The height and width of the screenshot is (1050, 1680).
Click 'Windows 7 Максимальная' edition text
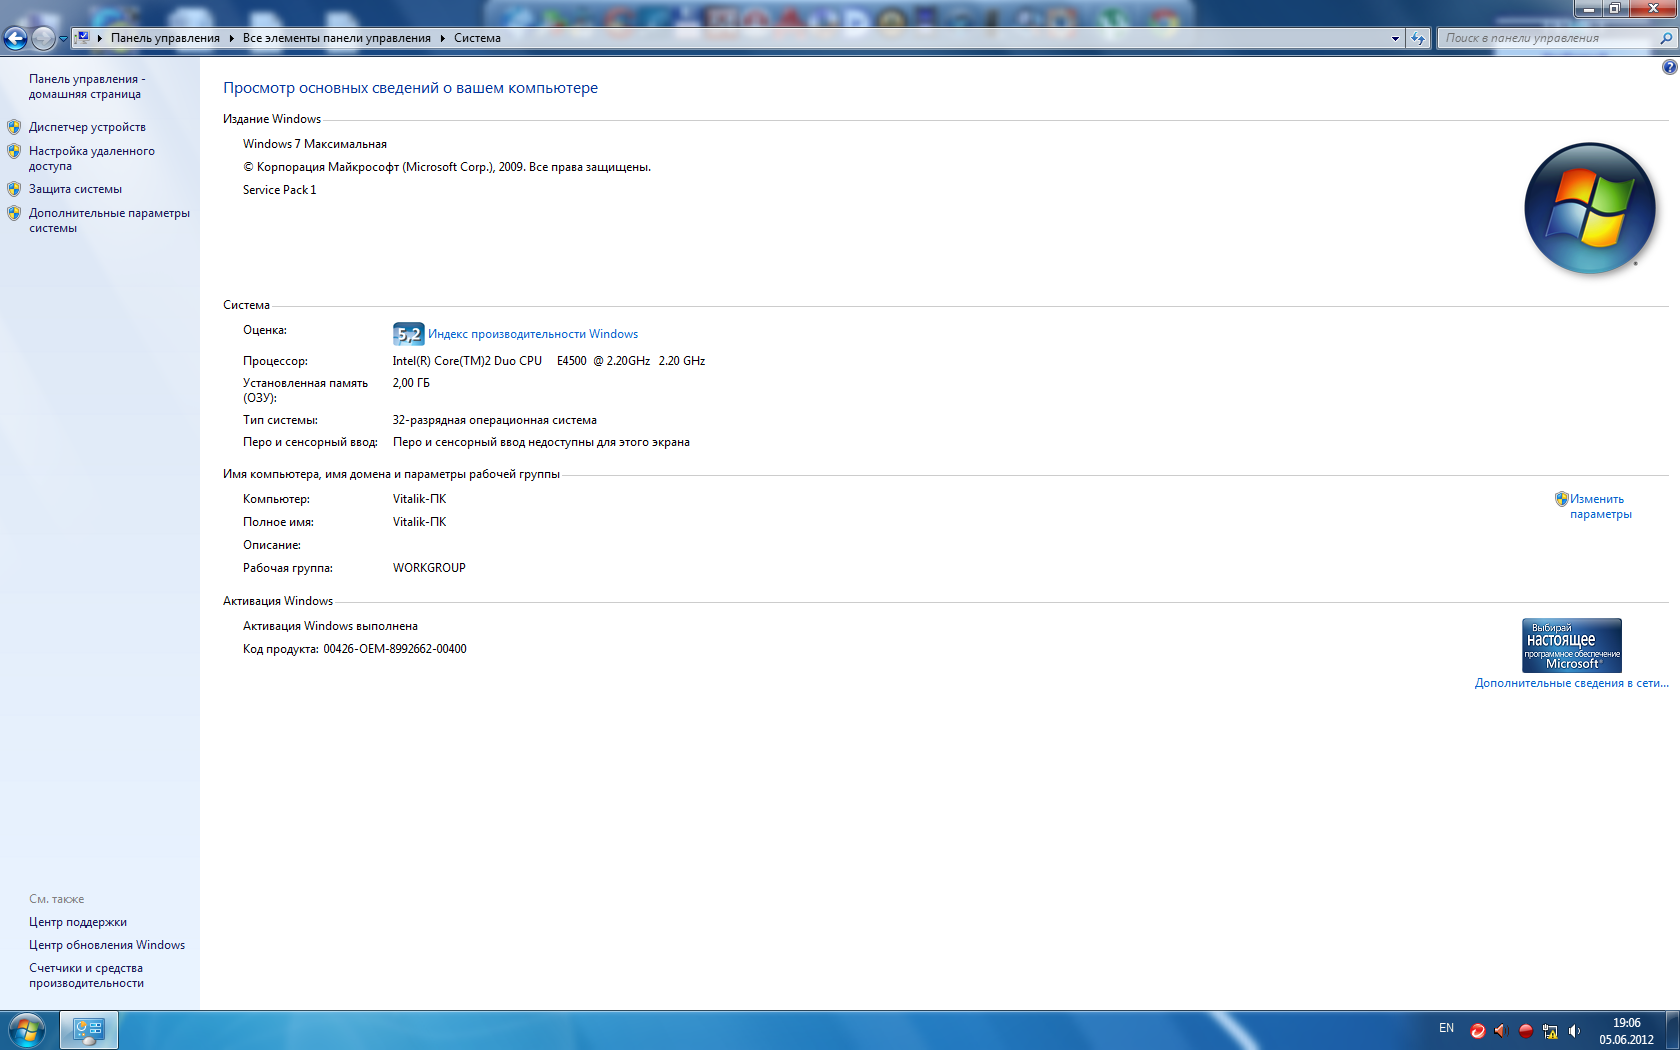(x=315, y=144)
